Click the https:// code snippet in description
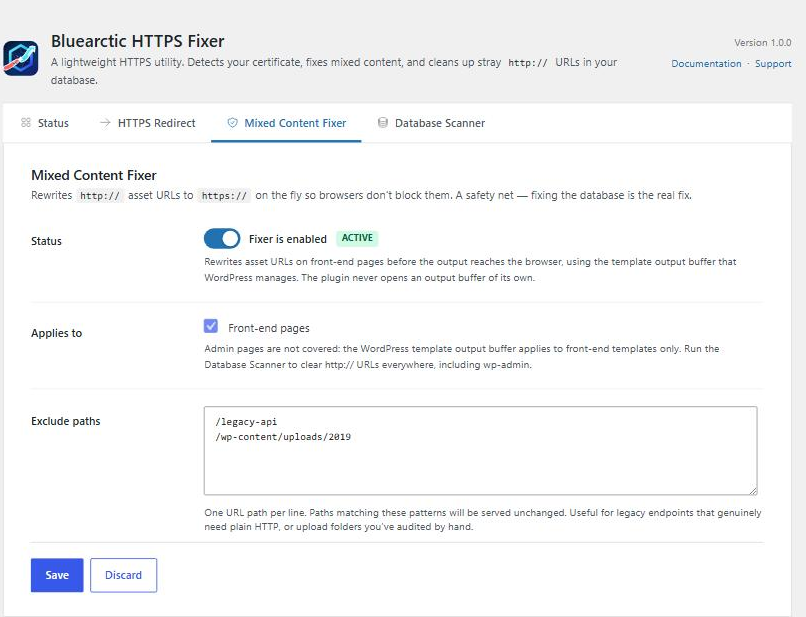 point(224,196)
